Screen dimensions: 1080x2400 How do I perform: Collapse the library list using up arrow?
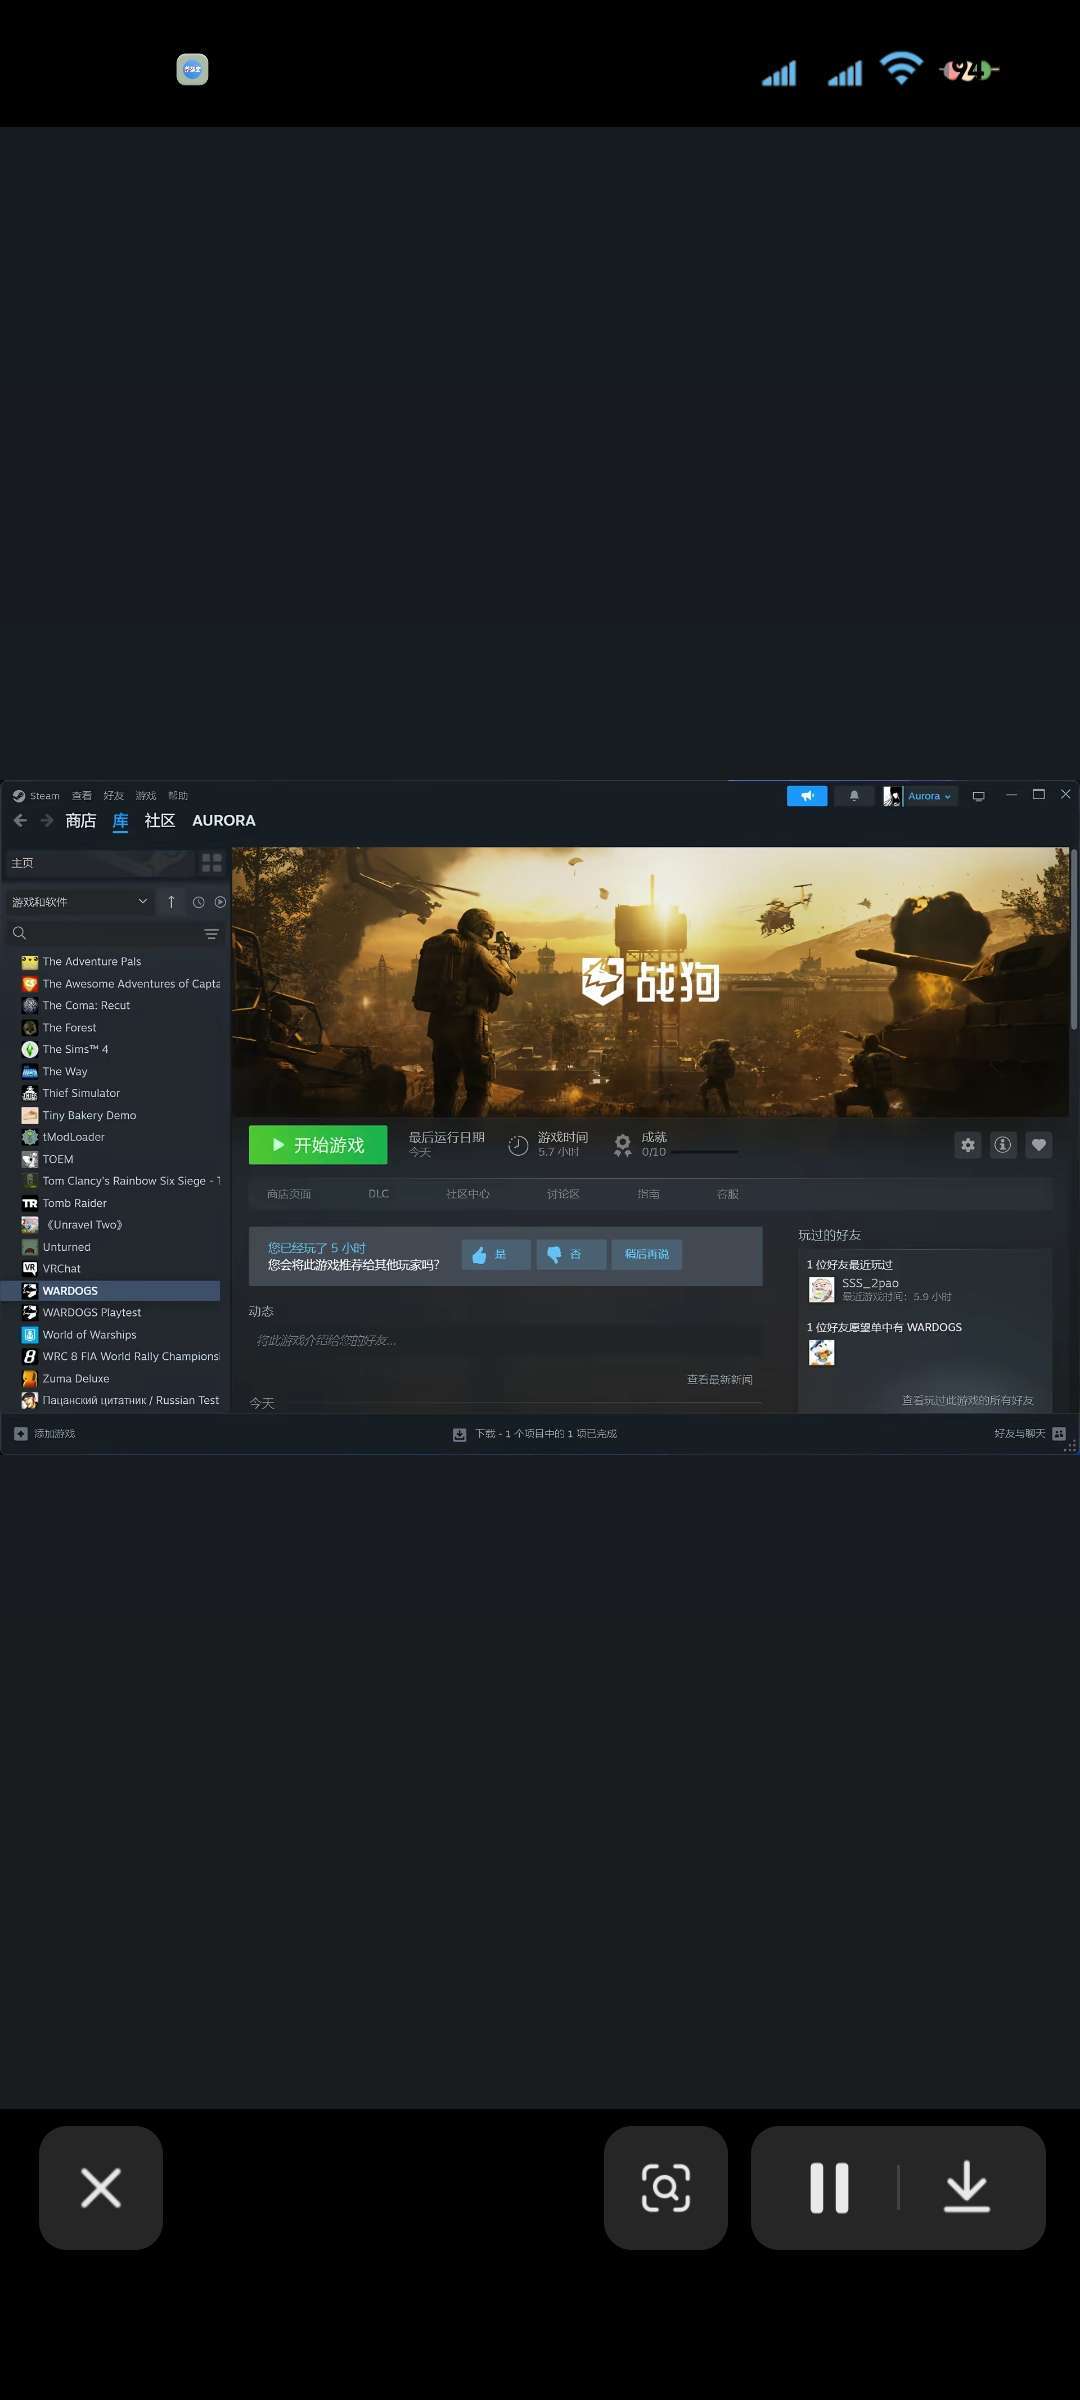tap(171, 902)
